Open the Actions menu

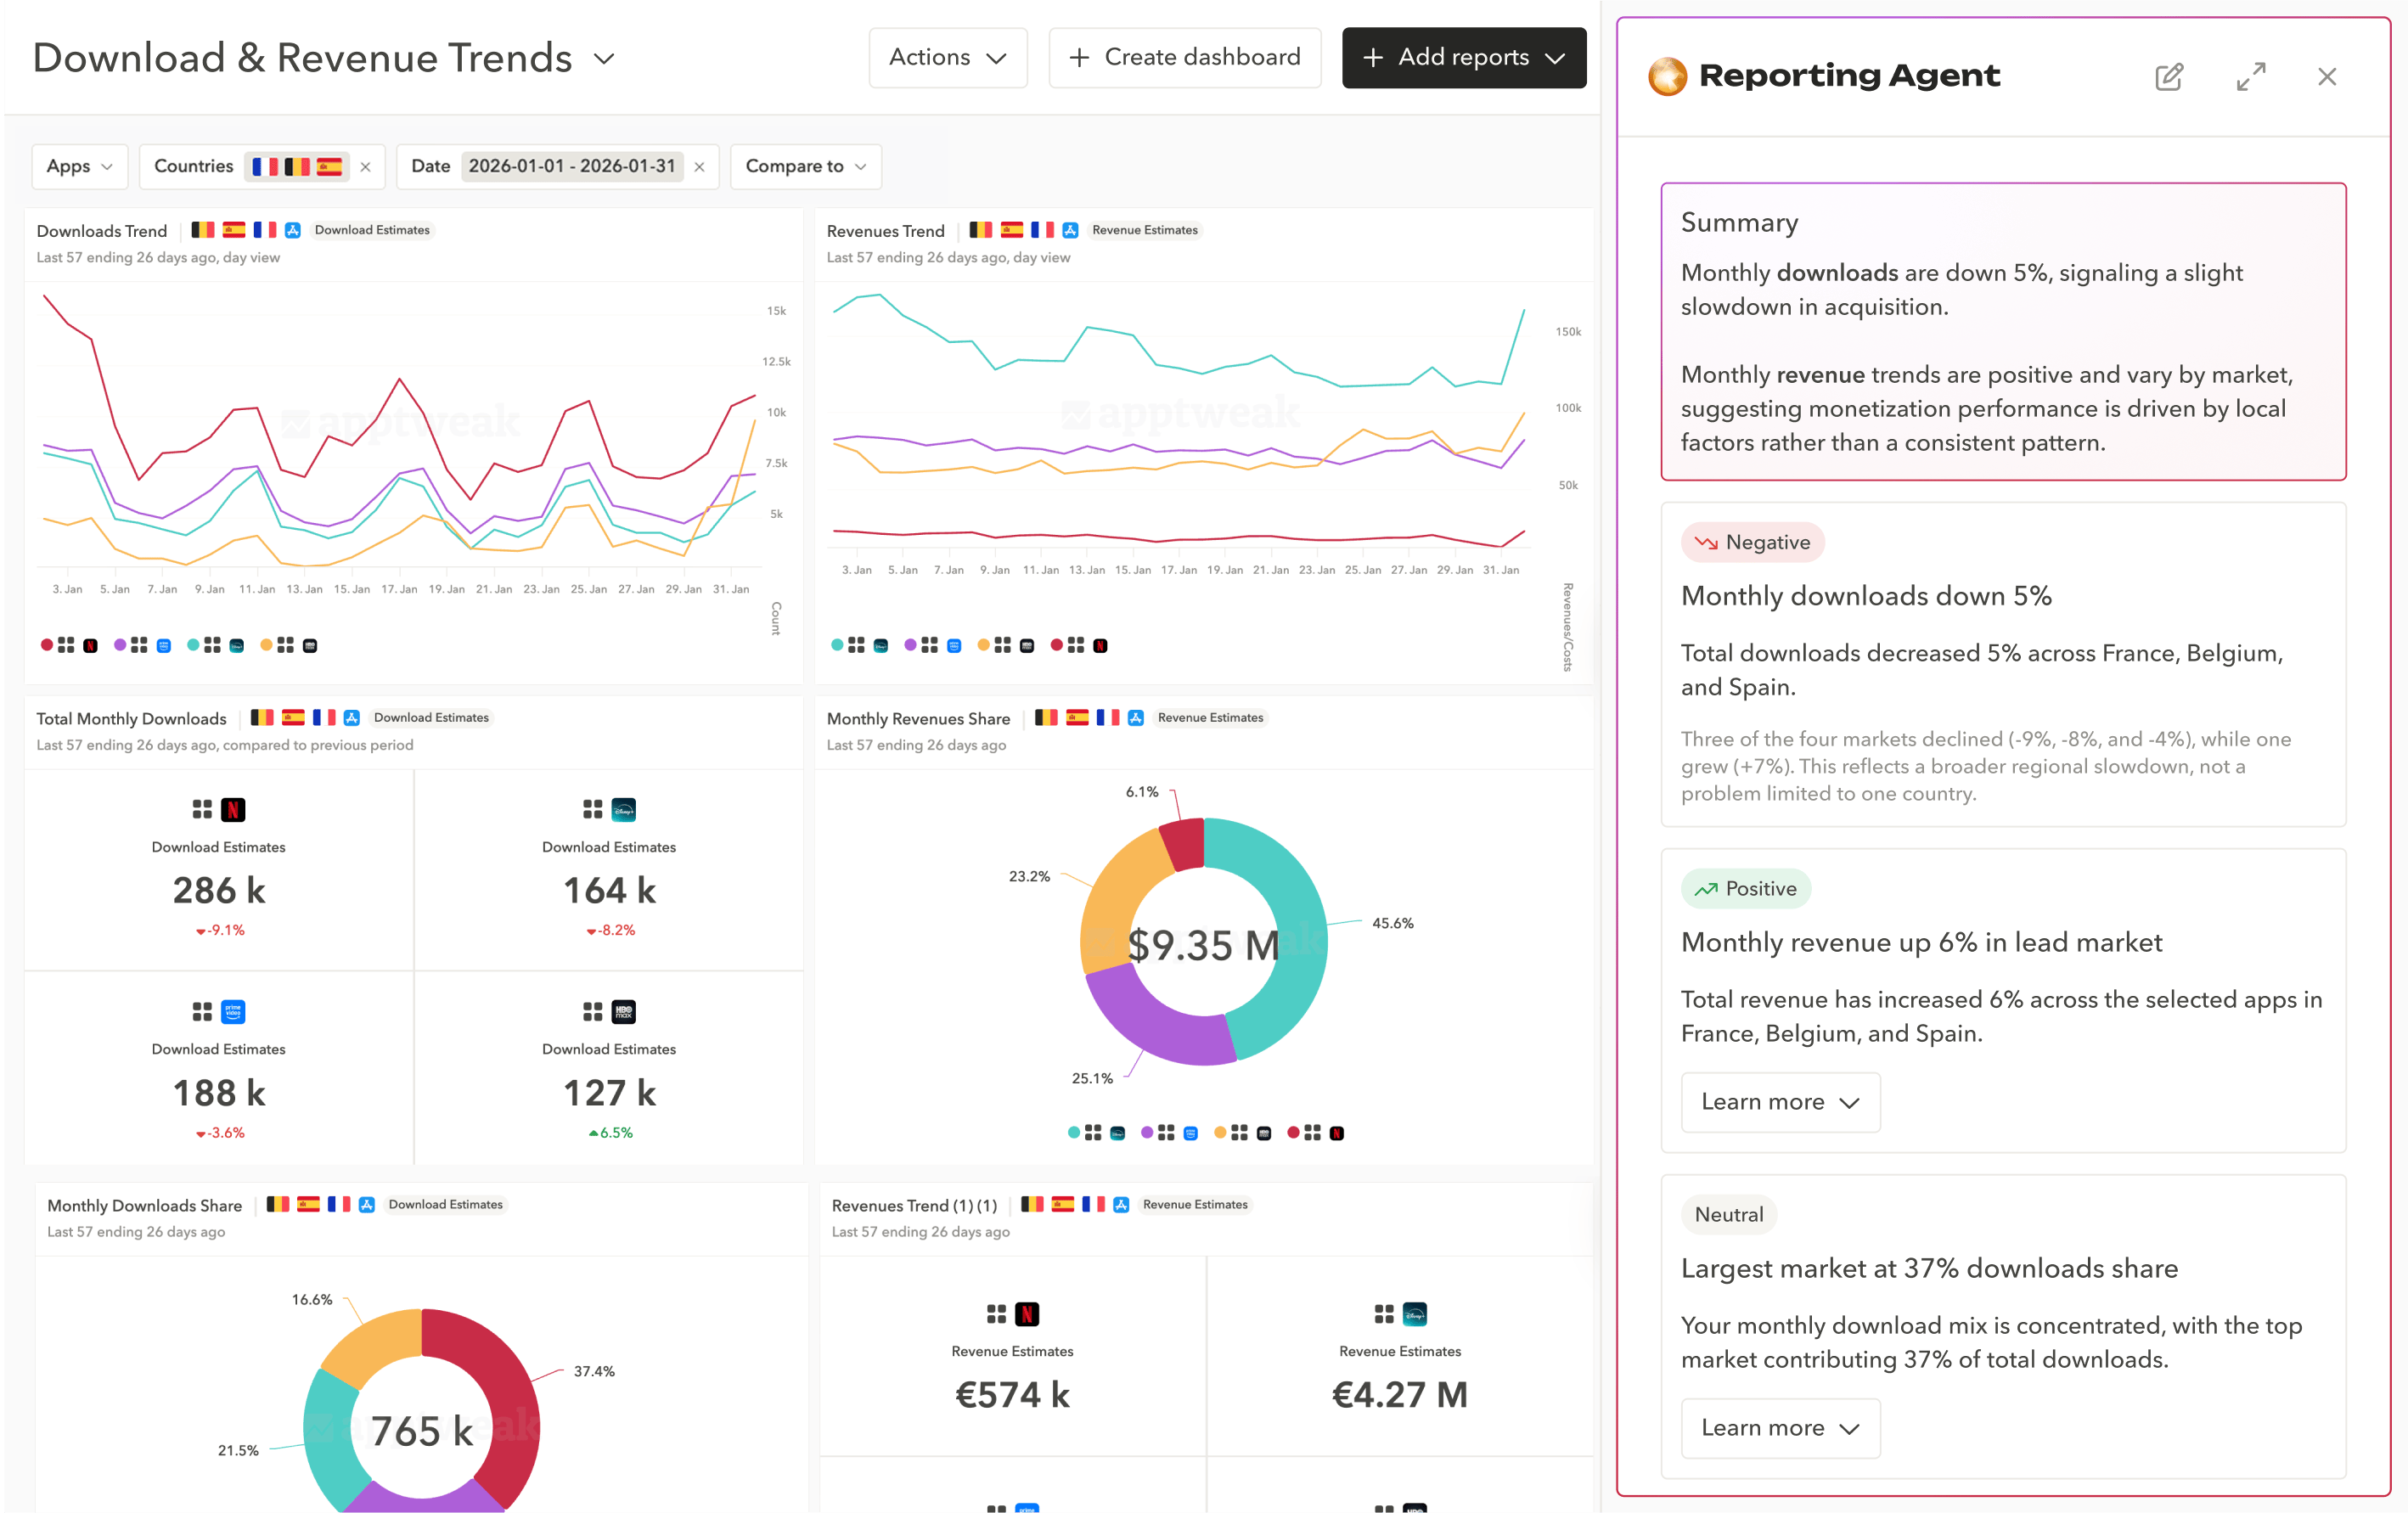(x=947, y=57)
